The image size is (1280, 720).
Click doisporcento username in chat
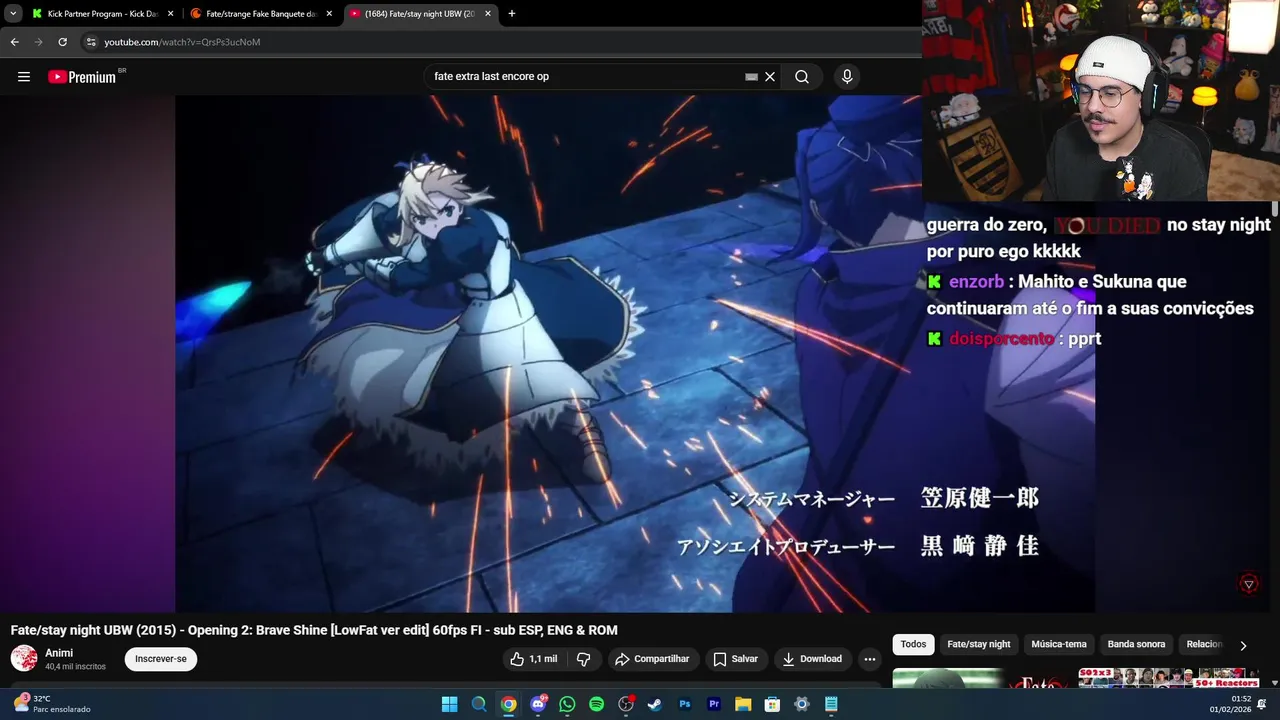1002,339
